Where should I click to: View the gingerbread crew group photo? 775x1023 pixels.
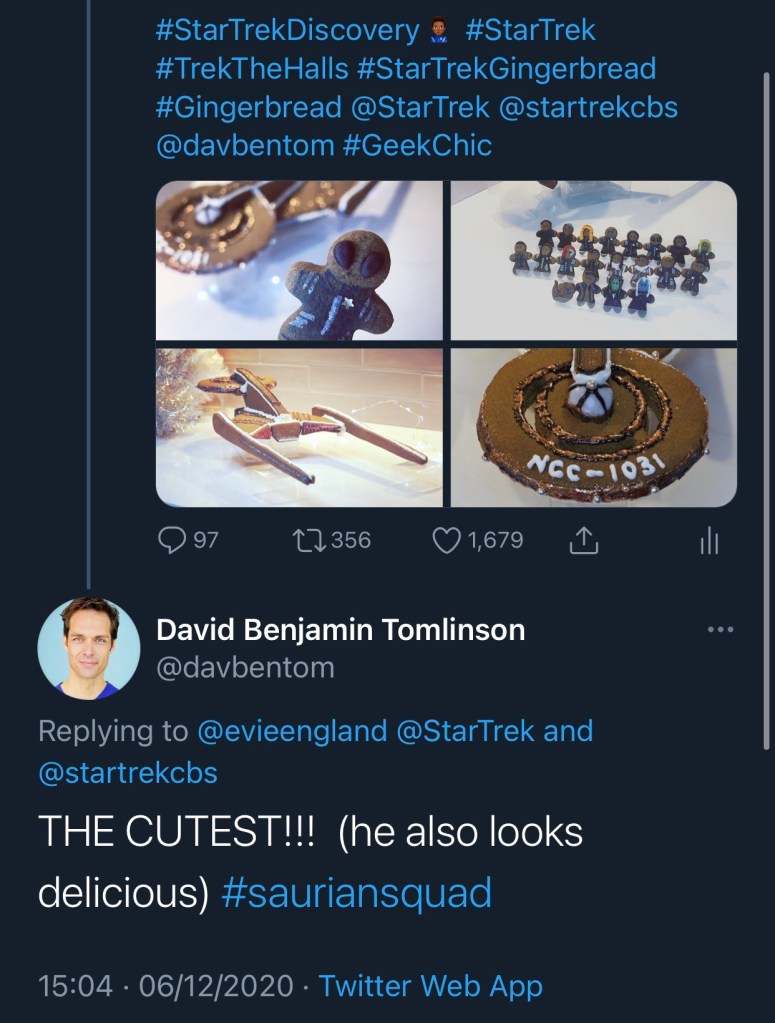pos(594,260)
